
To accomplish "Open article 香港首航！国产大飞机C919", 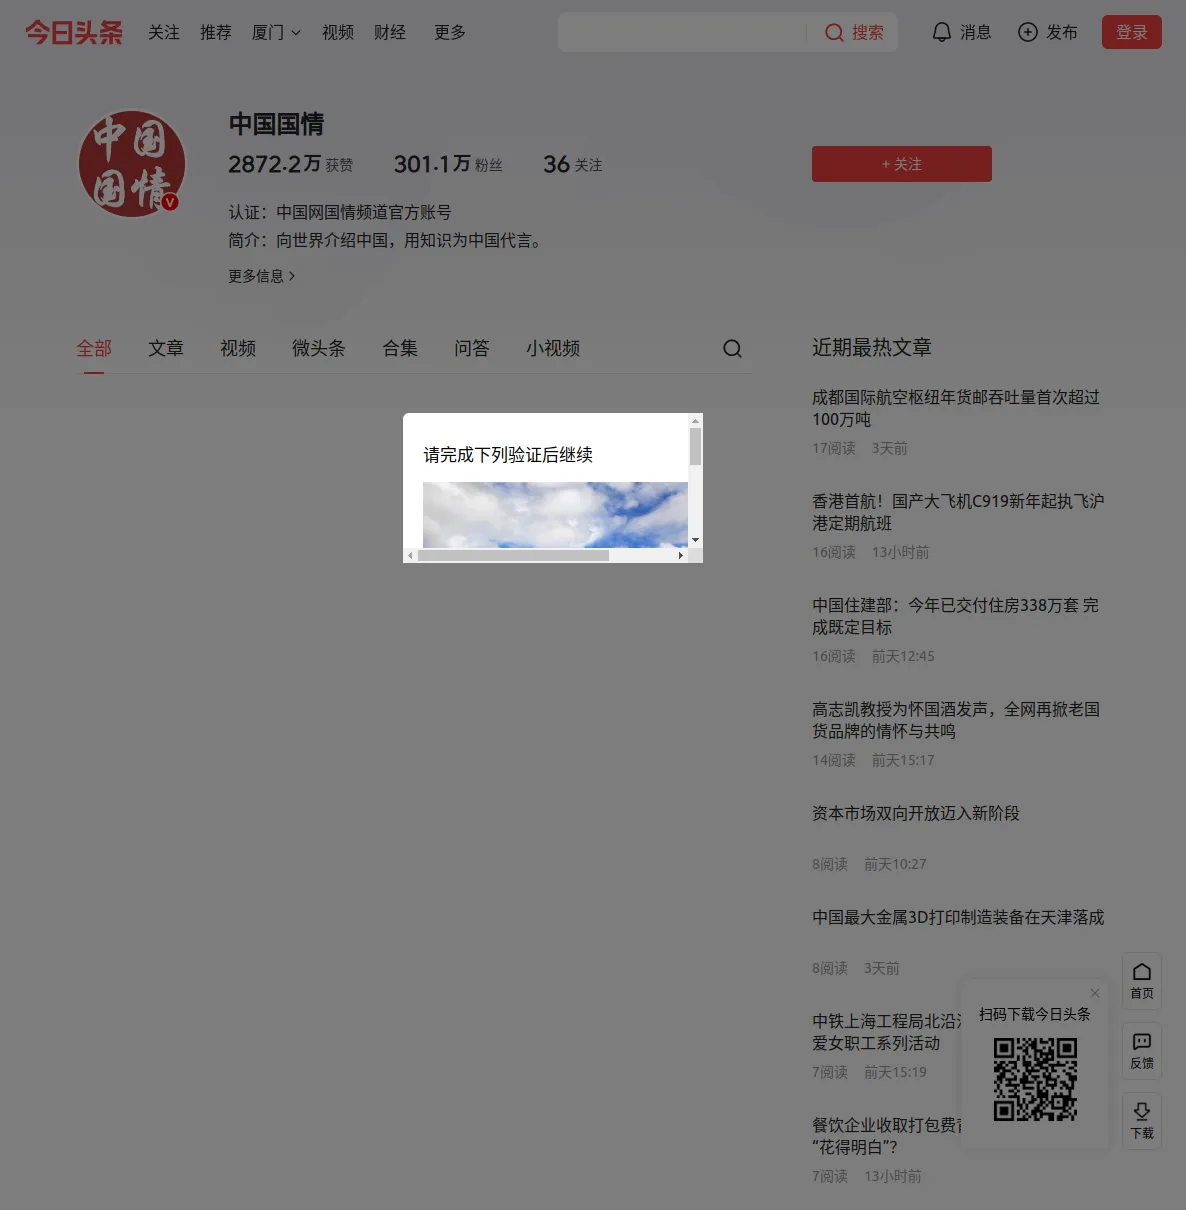I will tap(958, 512).
